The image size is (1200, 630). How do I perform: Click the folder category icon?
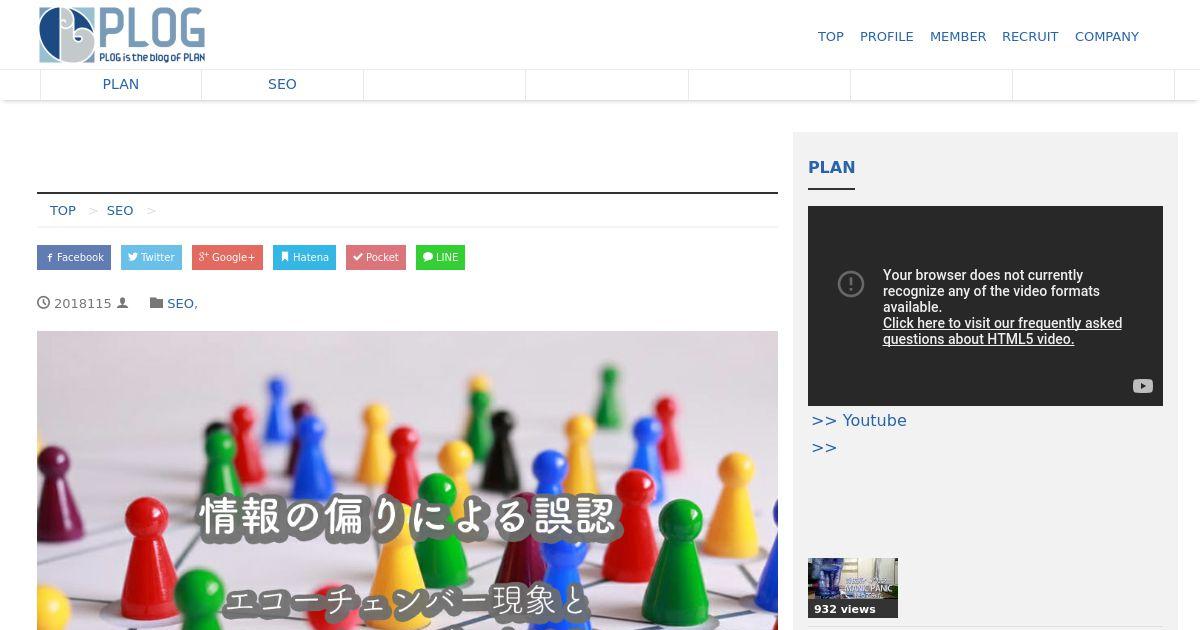pyautogui.click(x=156, y=303)
